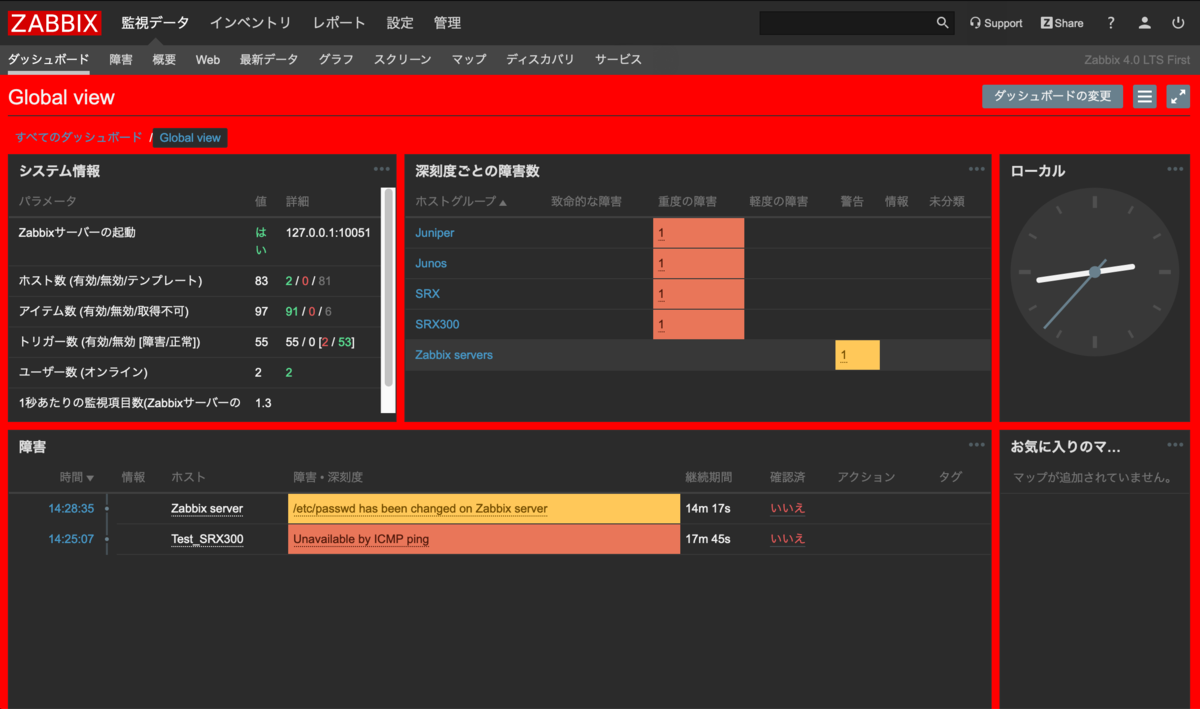This screenshot has width=1200, height=709.
Task: Open the Share link
Action: [1062, 23]
